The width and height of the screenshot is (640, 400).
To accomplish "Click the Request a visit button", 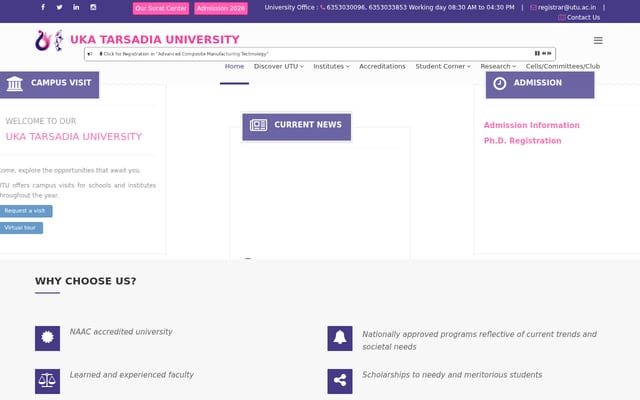I will pyautogui.click(x=24, y=211).
